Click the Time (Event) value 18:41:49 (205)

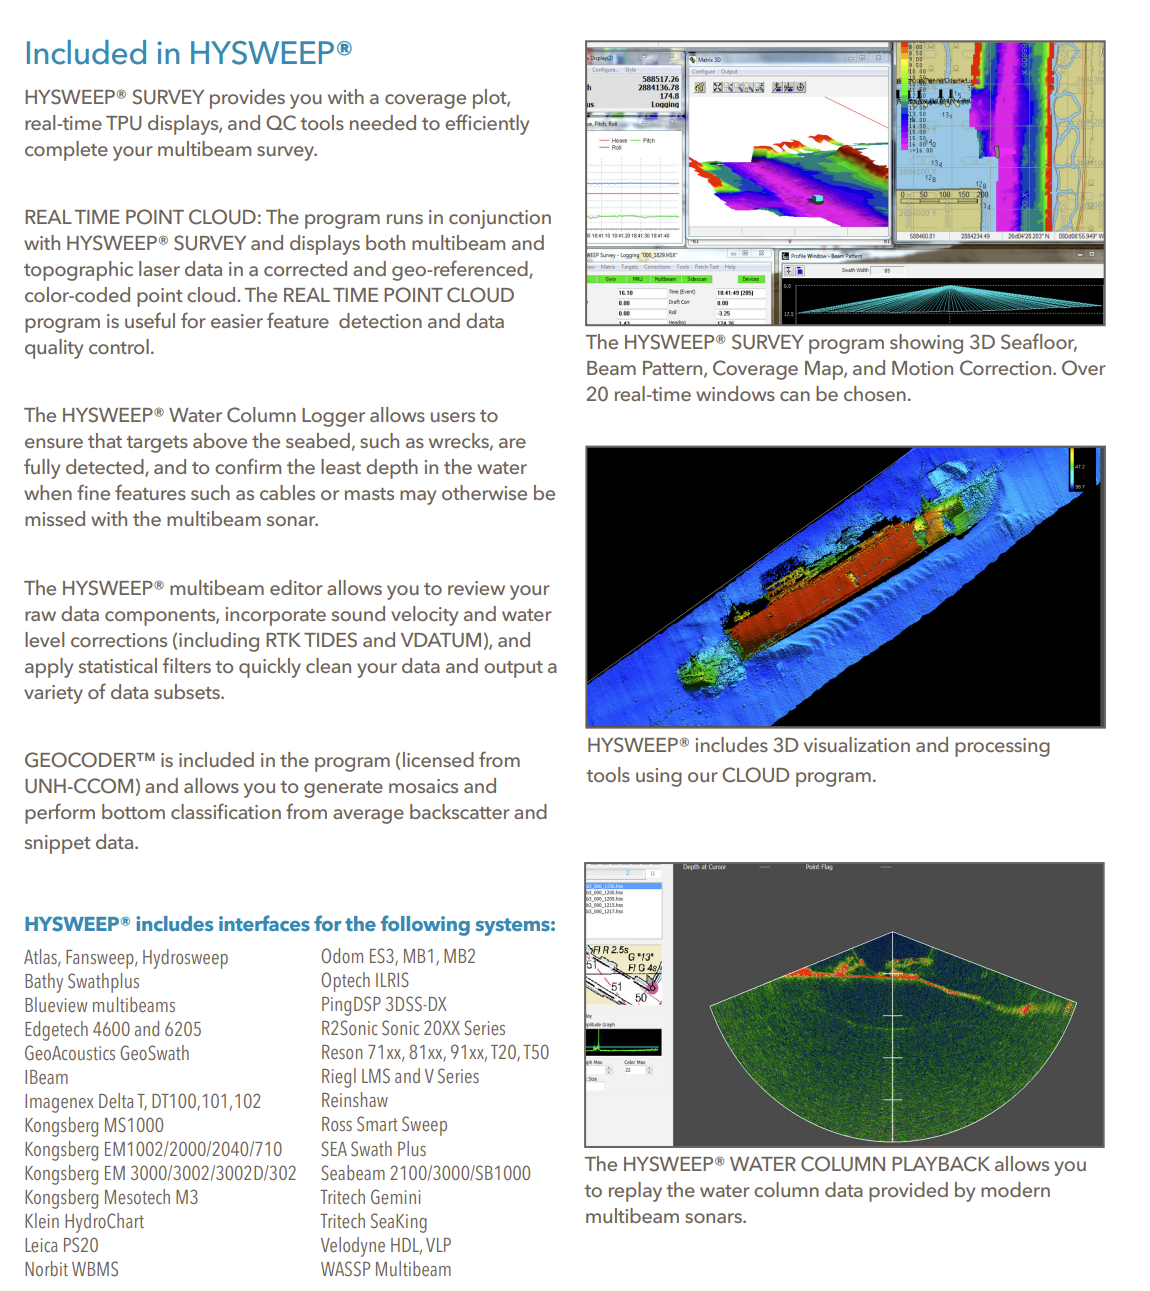tap(741, 293)
